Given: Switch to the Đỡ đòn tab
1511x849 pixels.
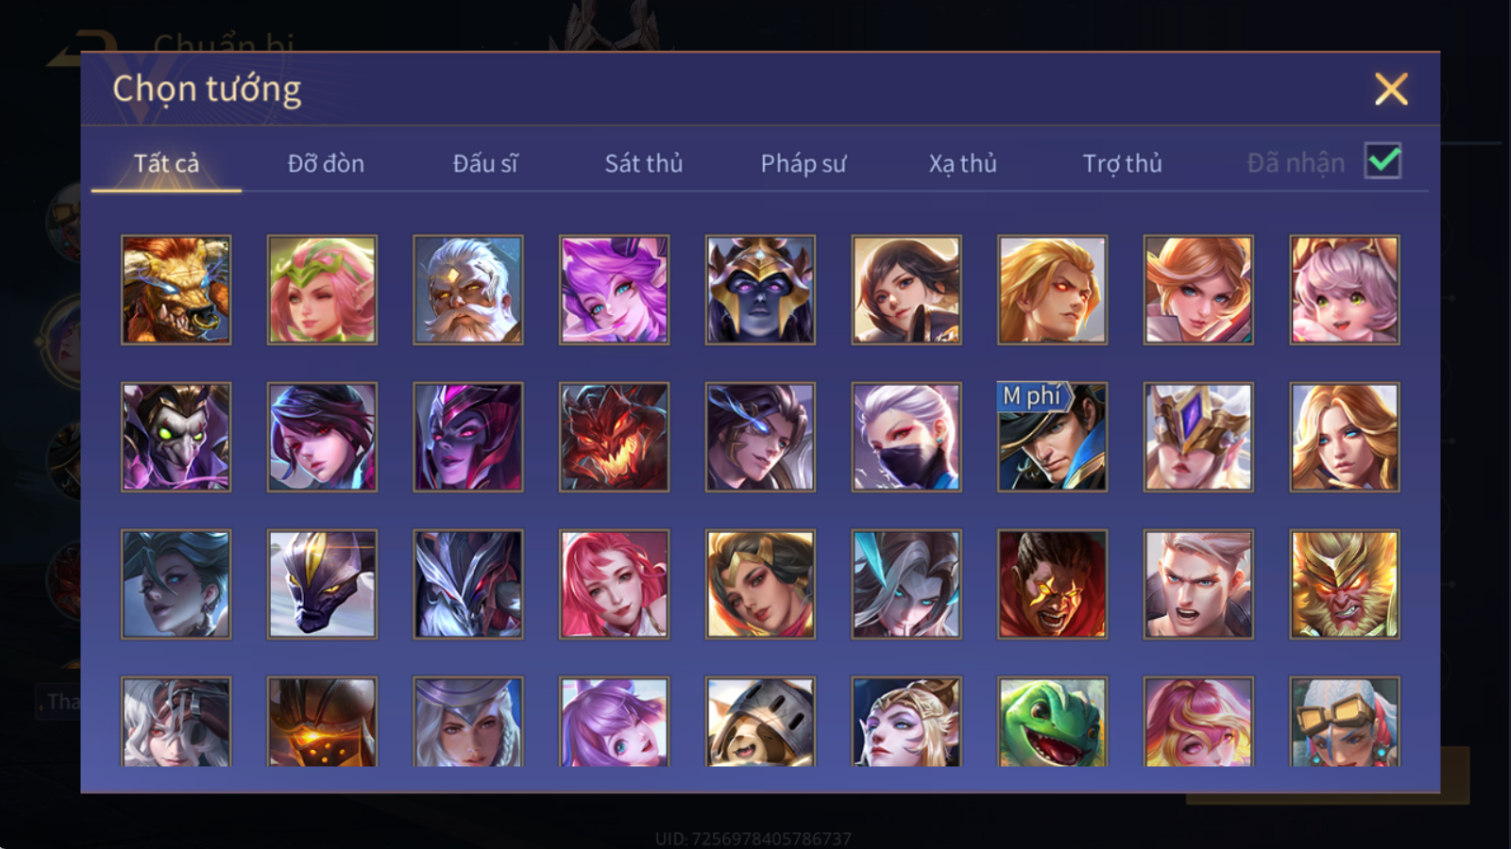Looking at the screenshot, I should tap(326, 163).
